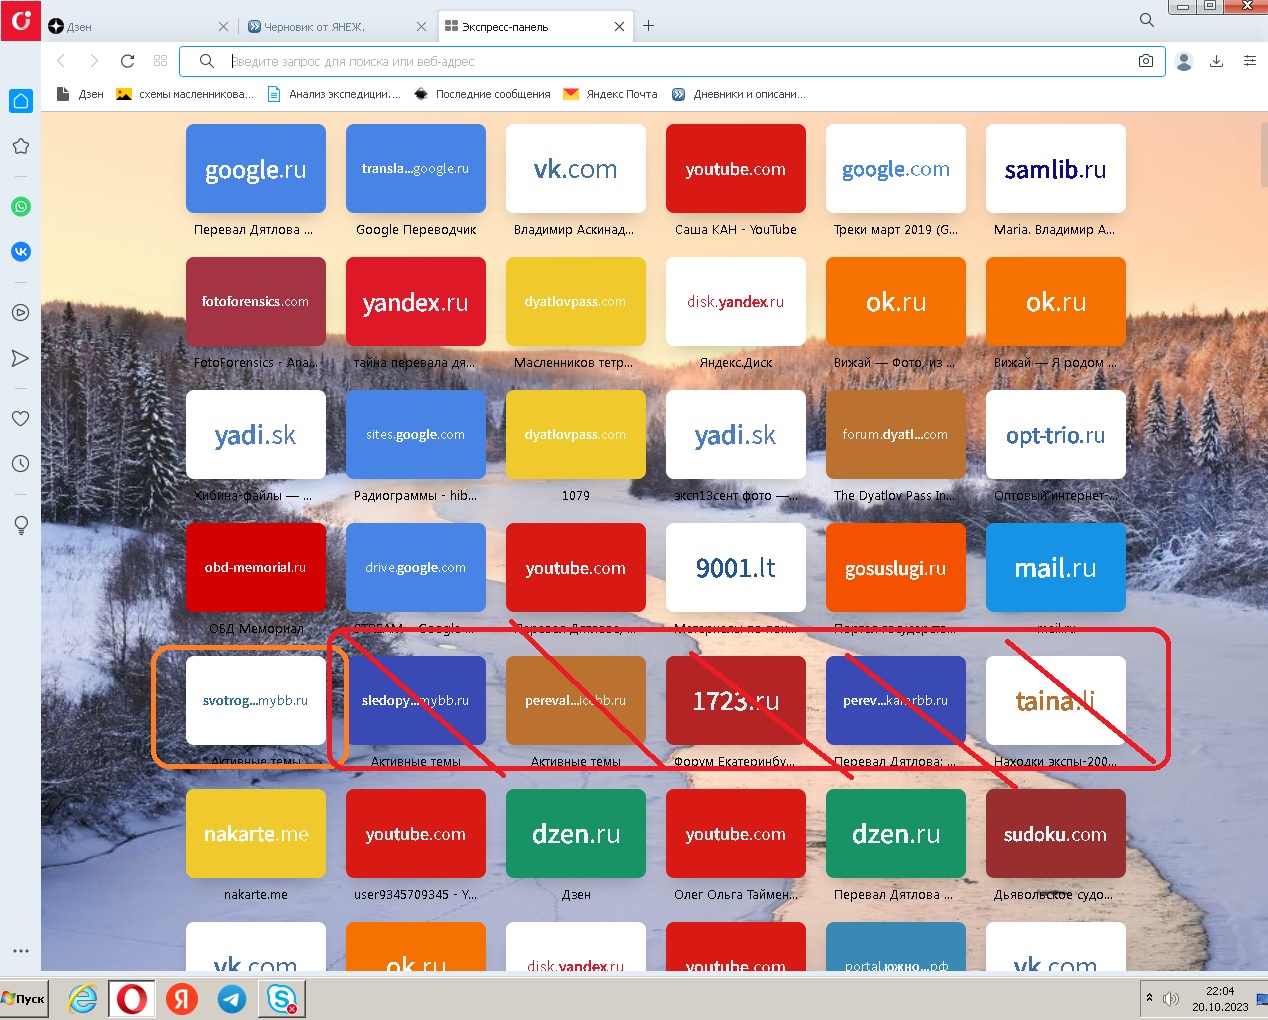The image size is (1268, 1020).
Task: Click the lightbulb icon in the sidebar
Action: tap(20, 525)
